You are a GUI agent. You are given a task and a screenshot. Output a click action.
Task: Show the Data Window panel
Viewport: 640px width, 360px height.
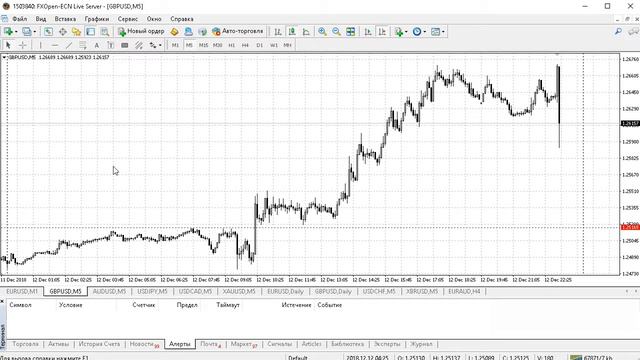(62, 31)
